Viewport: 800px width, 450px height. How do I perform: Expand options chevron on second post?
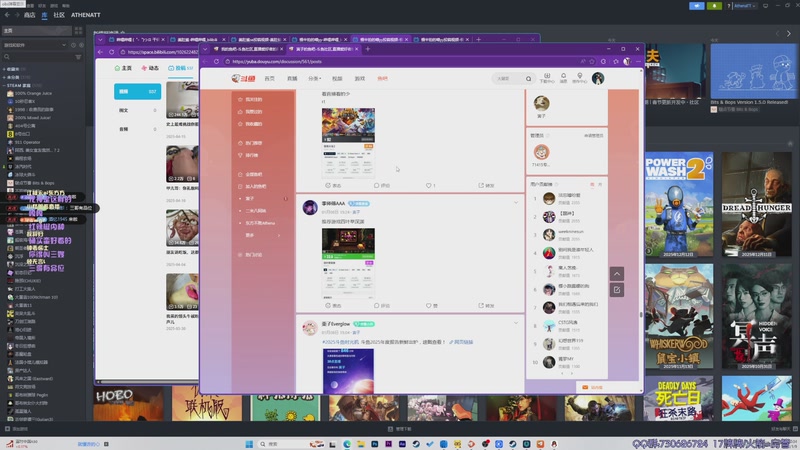click(x=516, y=203)
